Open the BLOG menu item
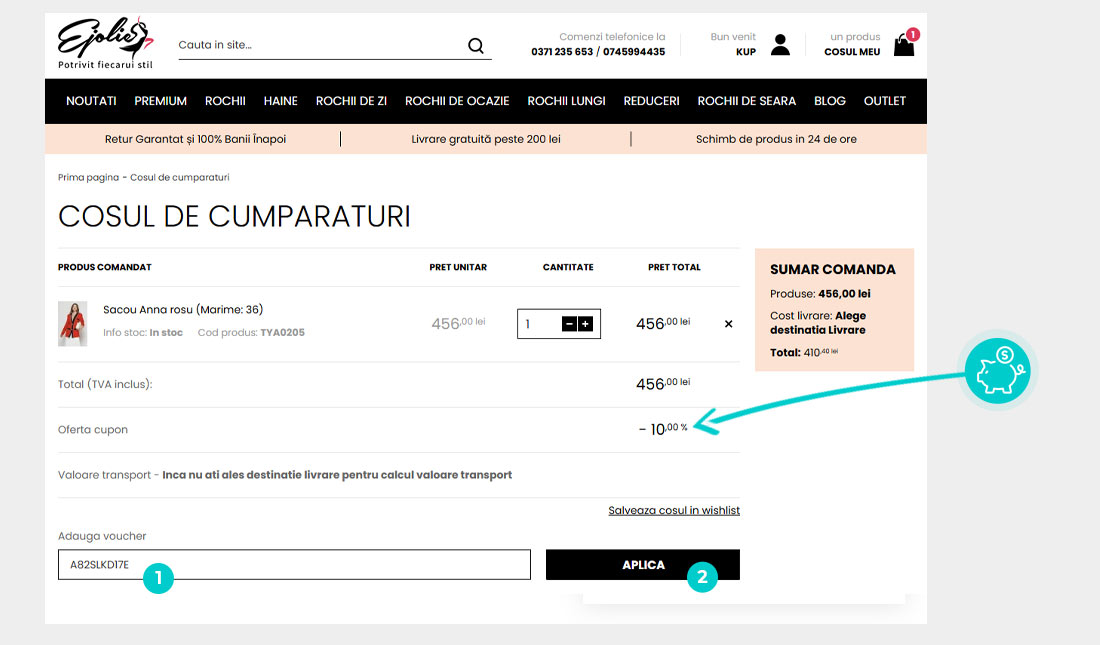 829,101
